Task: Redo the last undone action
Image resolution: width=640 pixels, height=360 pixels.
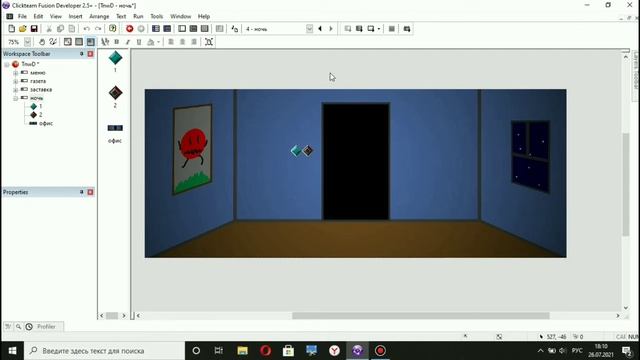Action: (98, 29)
